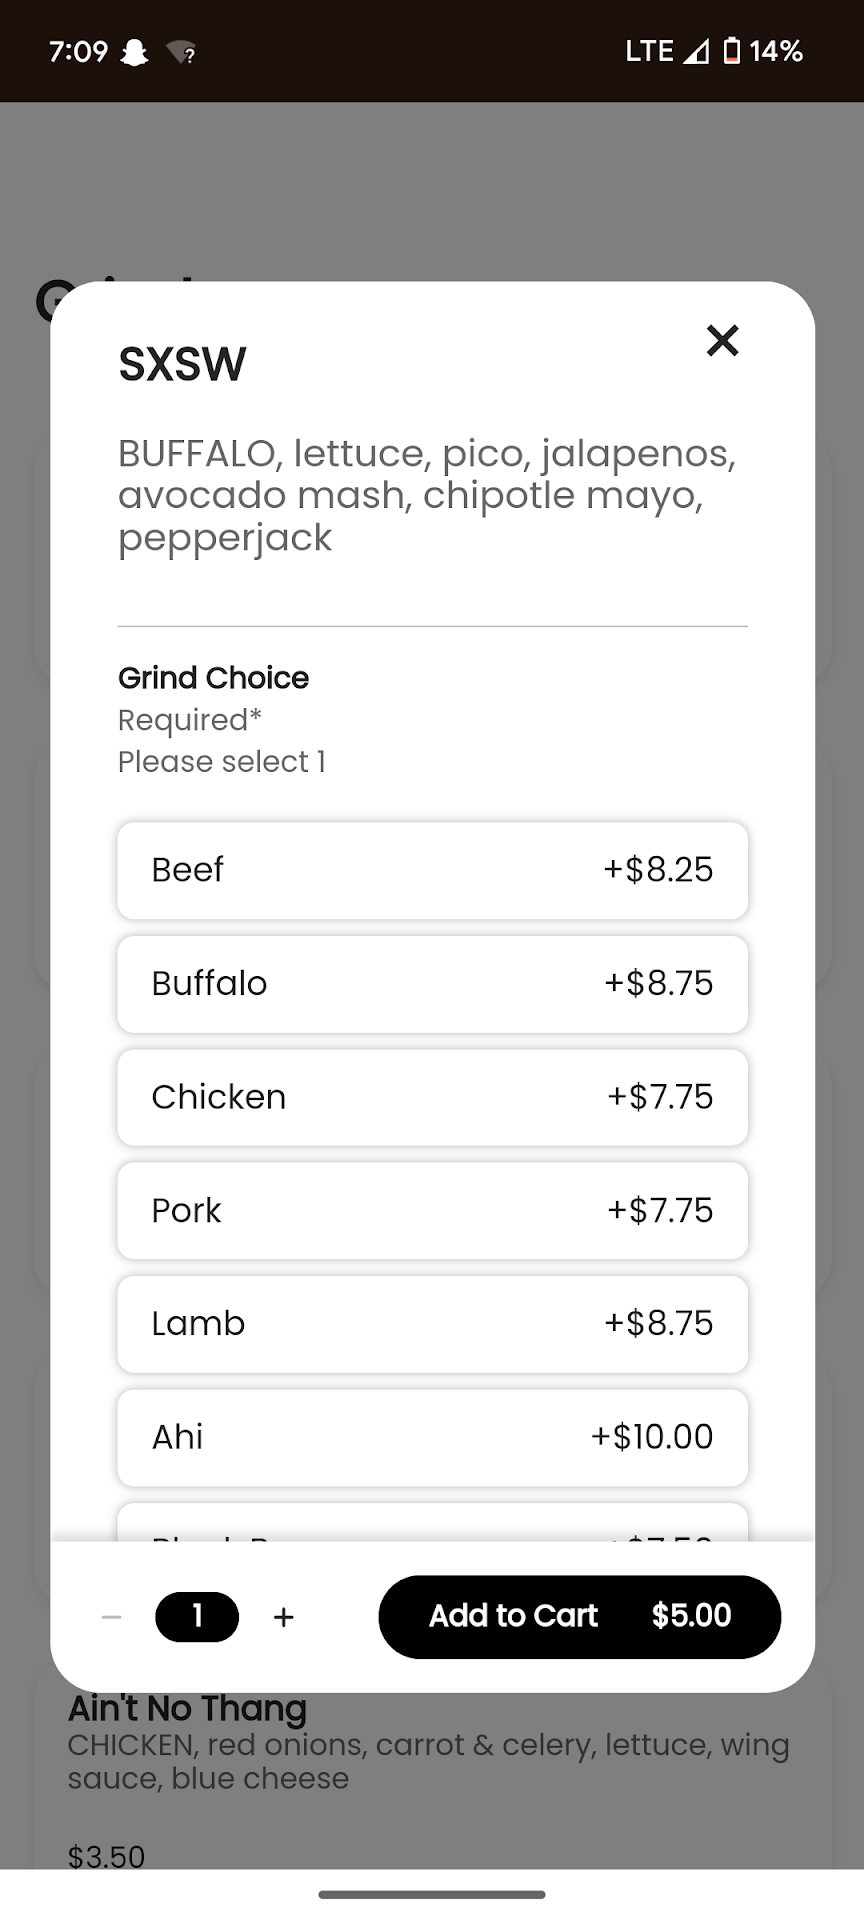Increase quantity with plus icon
This screenshot has width=864, height=1920.
284,1617
